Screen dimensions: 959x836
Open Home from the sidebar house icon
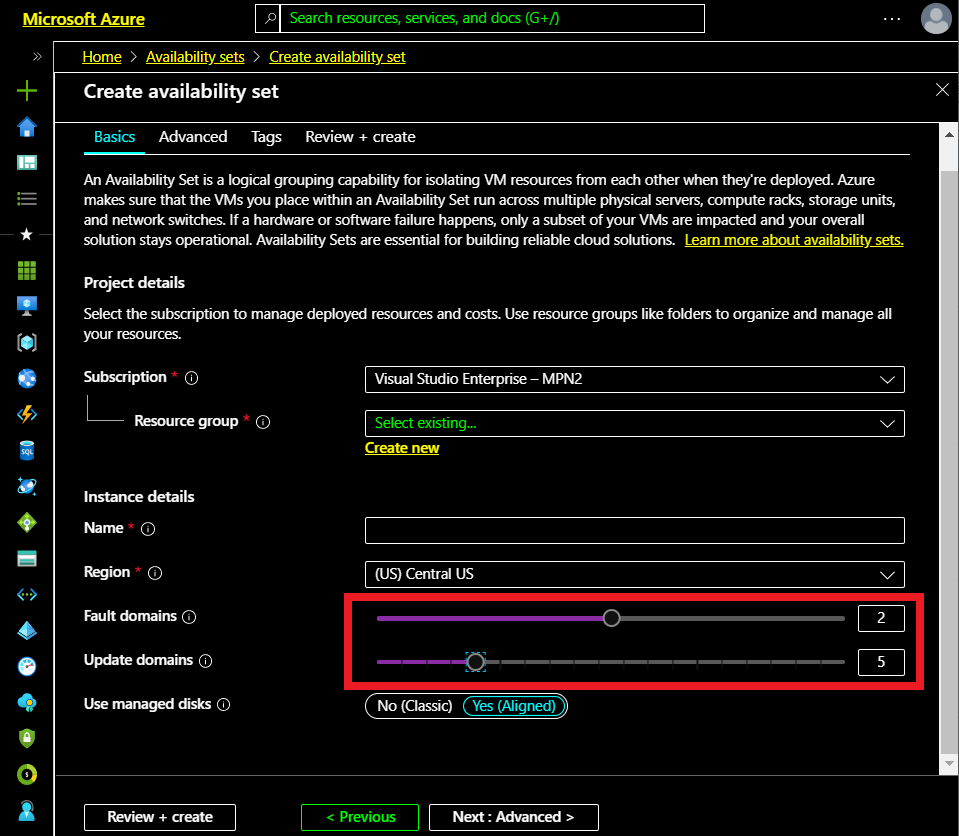(x=27, y=127)
